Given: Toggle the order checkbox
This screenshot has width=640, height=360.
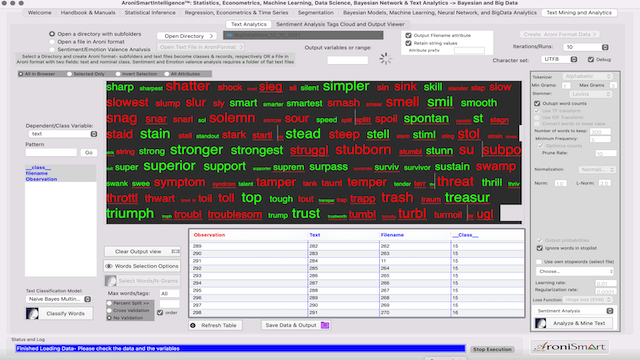Looking at the screenshot, I should click(160, 313).
